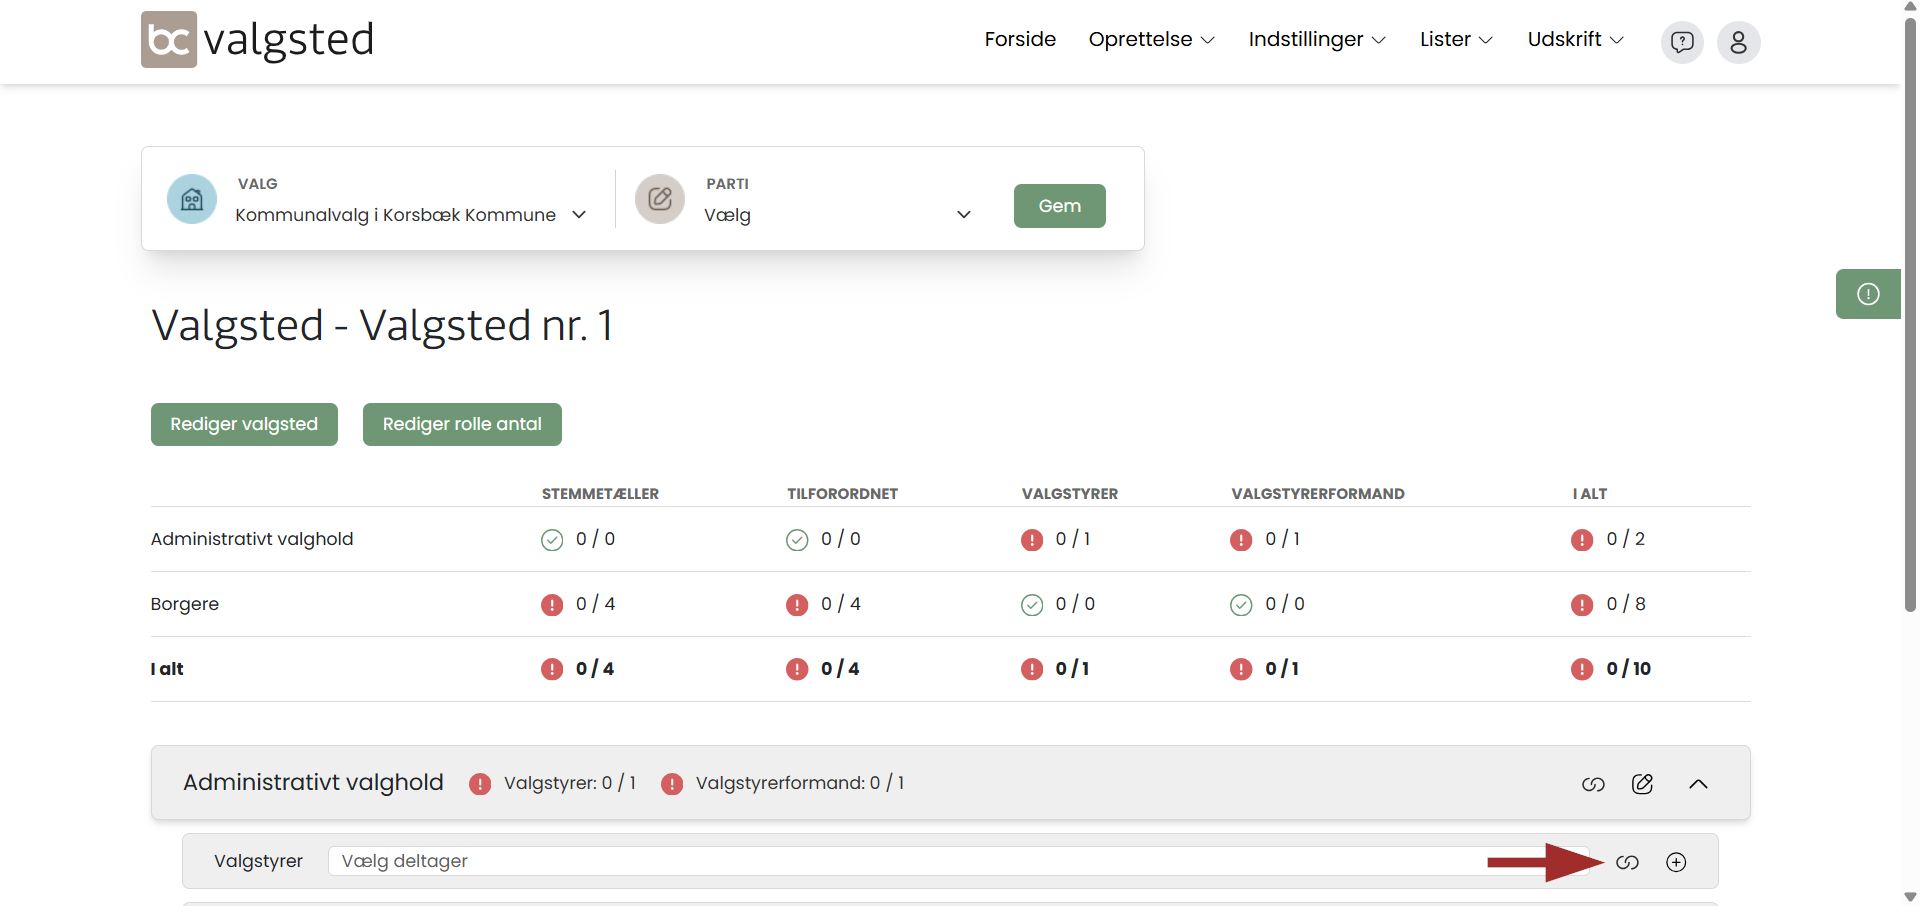Open the user profile icon
Viewport: 1920px width, 906px height.
tap(1738, 42)
